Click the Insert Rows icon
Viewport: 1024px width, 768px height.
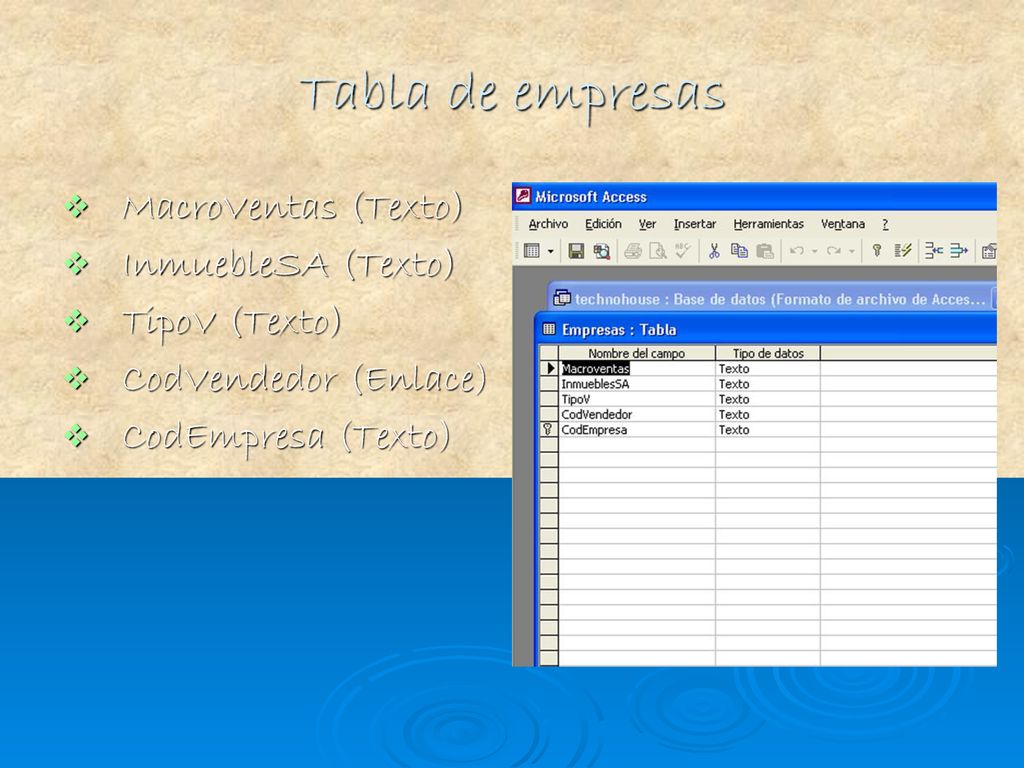click(934, 251)
